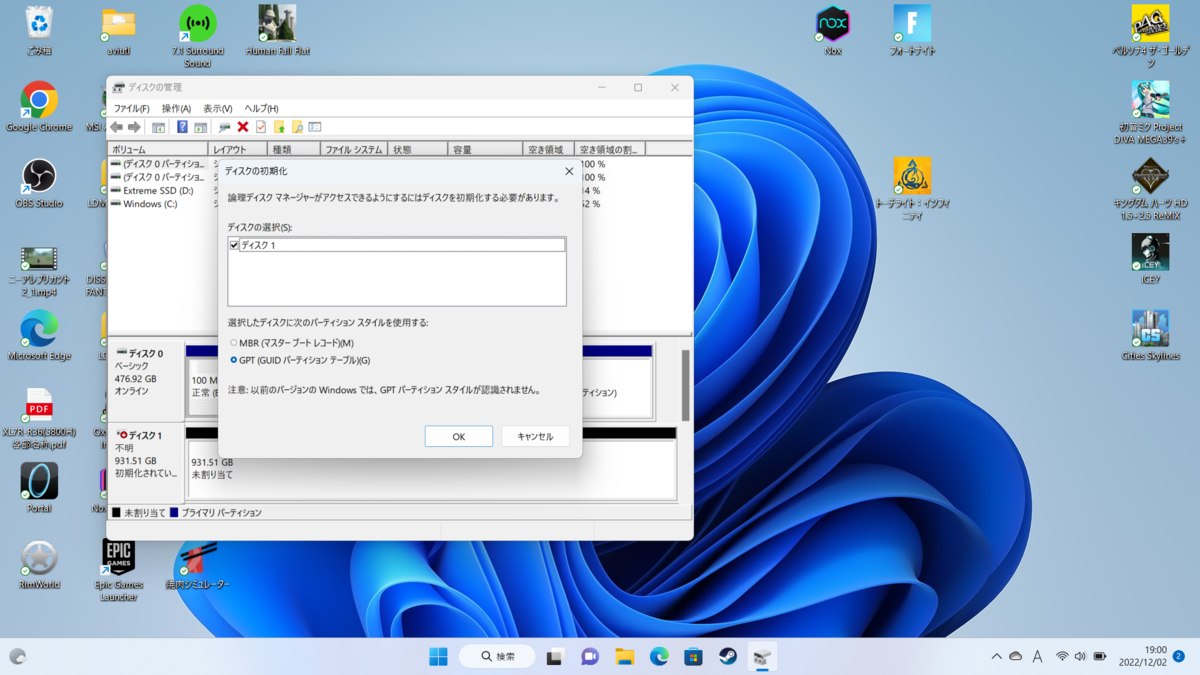Image resolution: width=1200 pixels, height=675 pixels.
Task: Launch Portal desktop icon
Action: [x=39, y=488]
